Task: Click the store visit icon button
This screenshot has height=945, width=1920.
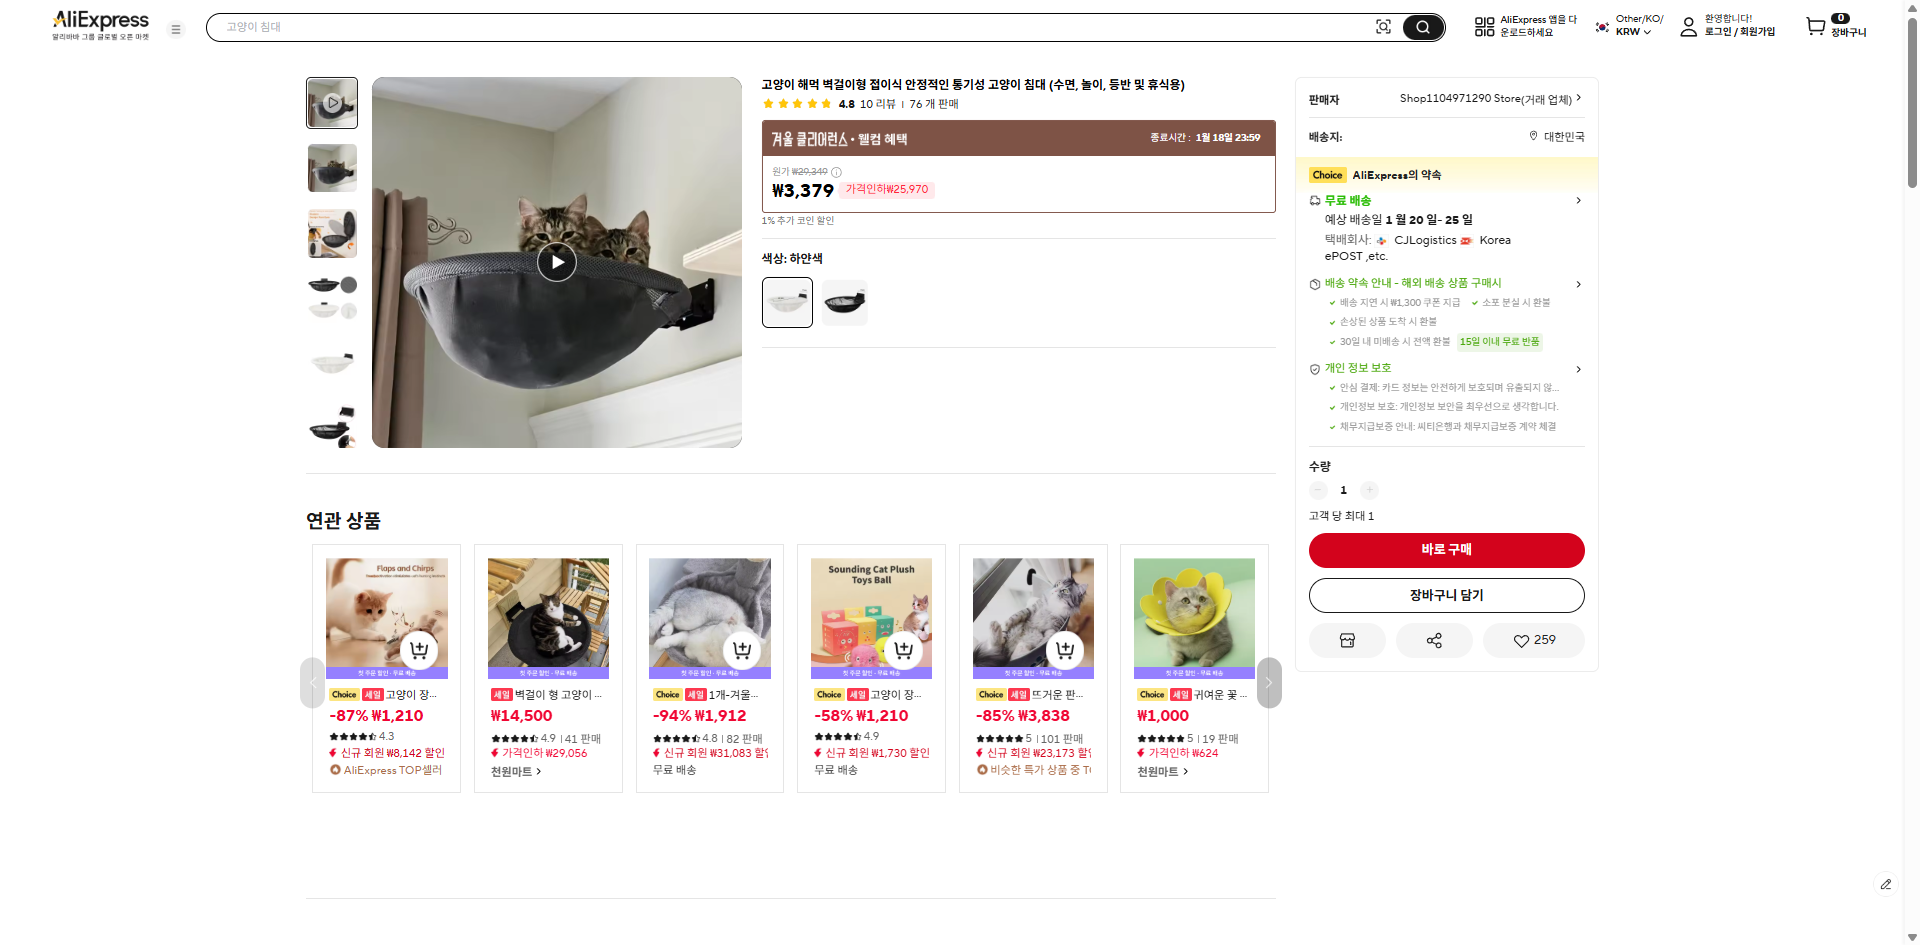Action: click(1347, 640)
